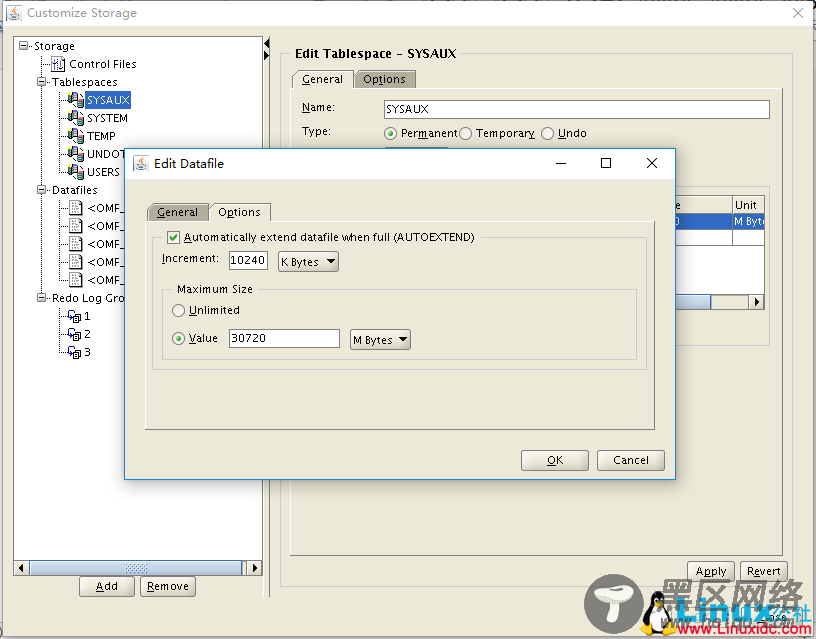Select the Value maximum size option
Viewport: 816px width, 639px height.
[x=178, y=339]
